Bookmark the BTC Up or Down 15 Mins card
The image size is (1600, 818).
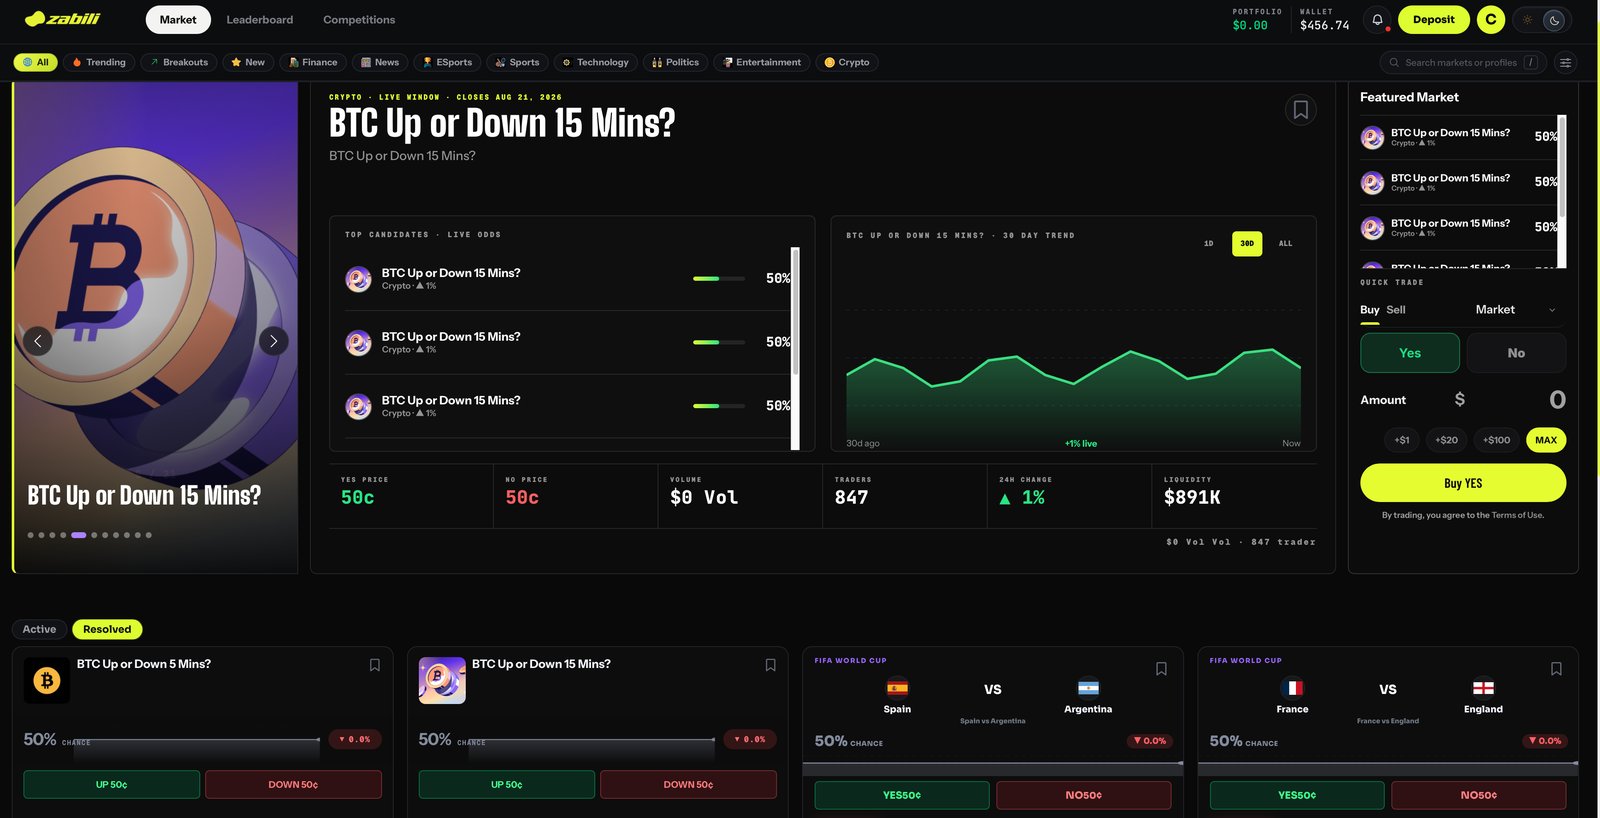pyautogui.click(x=770, y=665)
